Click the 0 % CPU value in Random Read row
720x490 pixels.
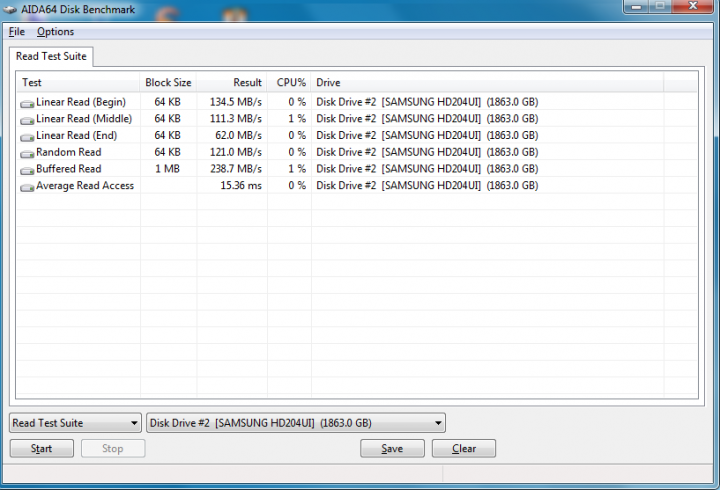tap(297, 152)
